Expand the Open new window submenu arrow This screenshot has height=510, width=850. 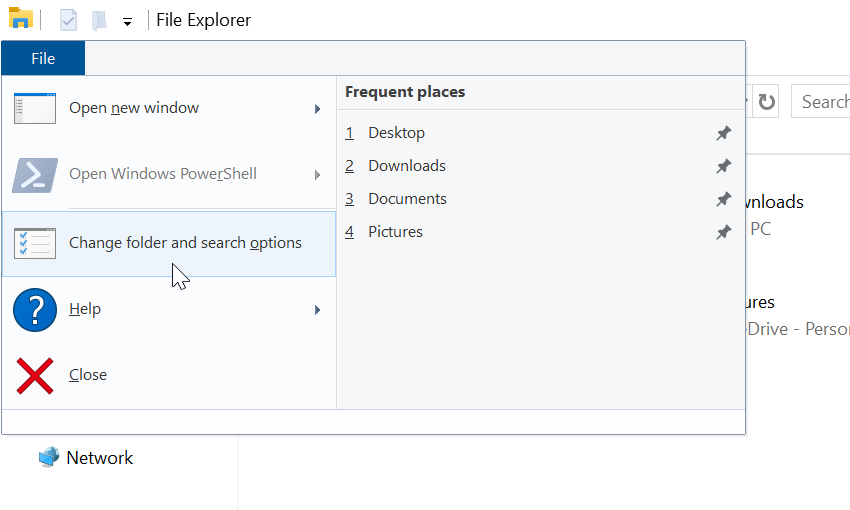click(x=318, y=109)
